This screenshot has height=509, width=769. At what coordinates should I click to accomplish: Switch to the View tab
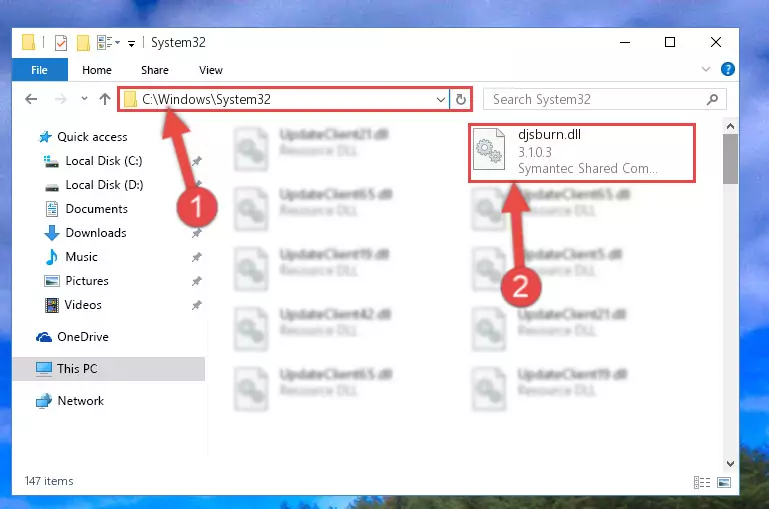211,70
